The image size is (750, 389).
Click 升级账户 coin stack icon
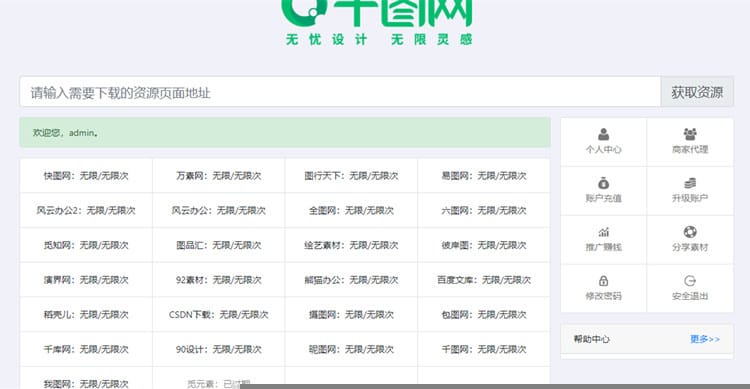click(x=690, y=183)
